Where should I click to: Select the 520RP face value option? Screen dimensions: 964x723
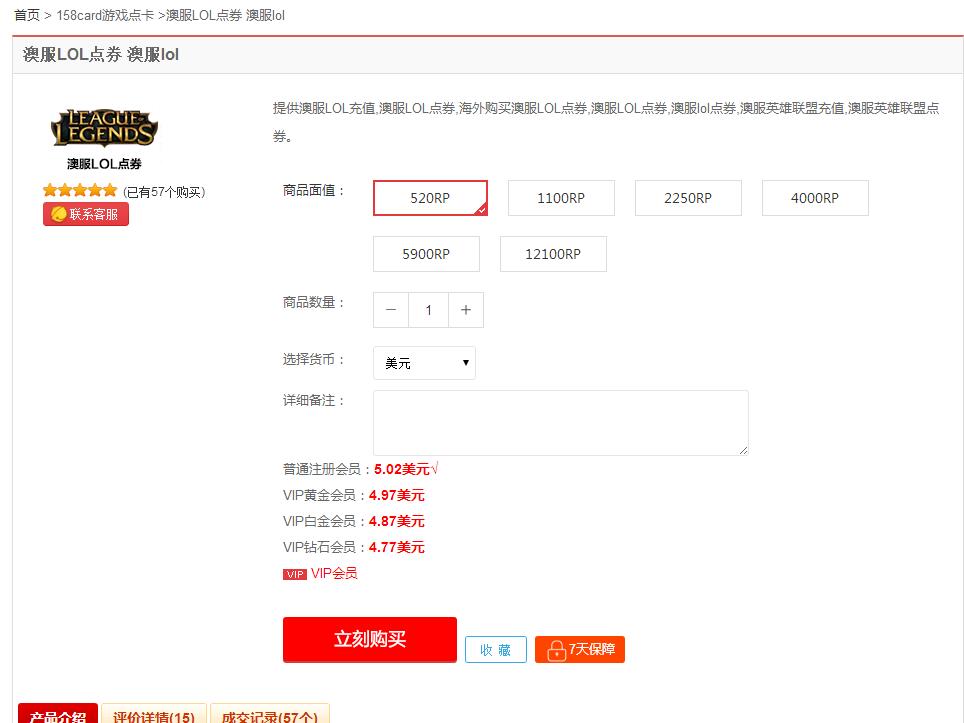click(430, 198)
